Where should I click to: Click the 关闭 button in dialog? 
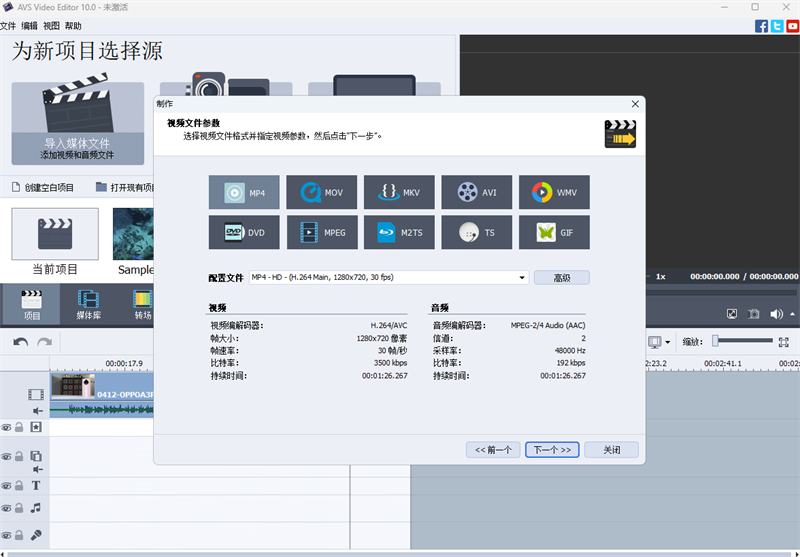click(611, 449)
